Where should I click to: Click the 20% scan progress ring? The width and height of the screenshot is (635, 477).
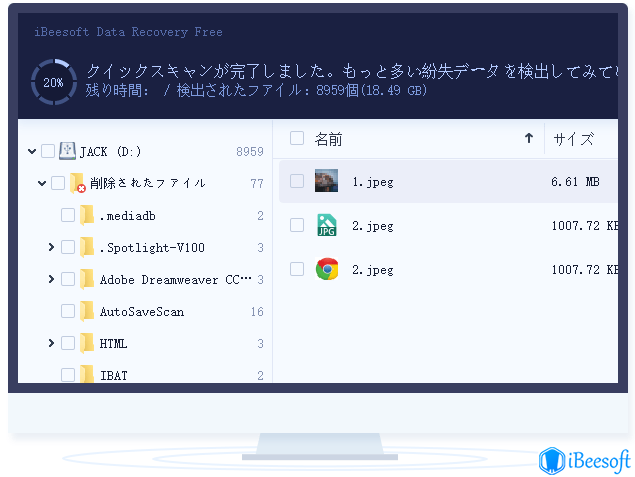click(x=53, y=82)
